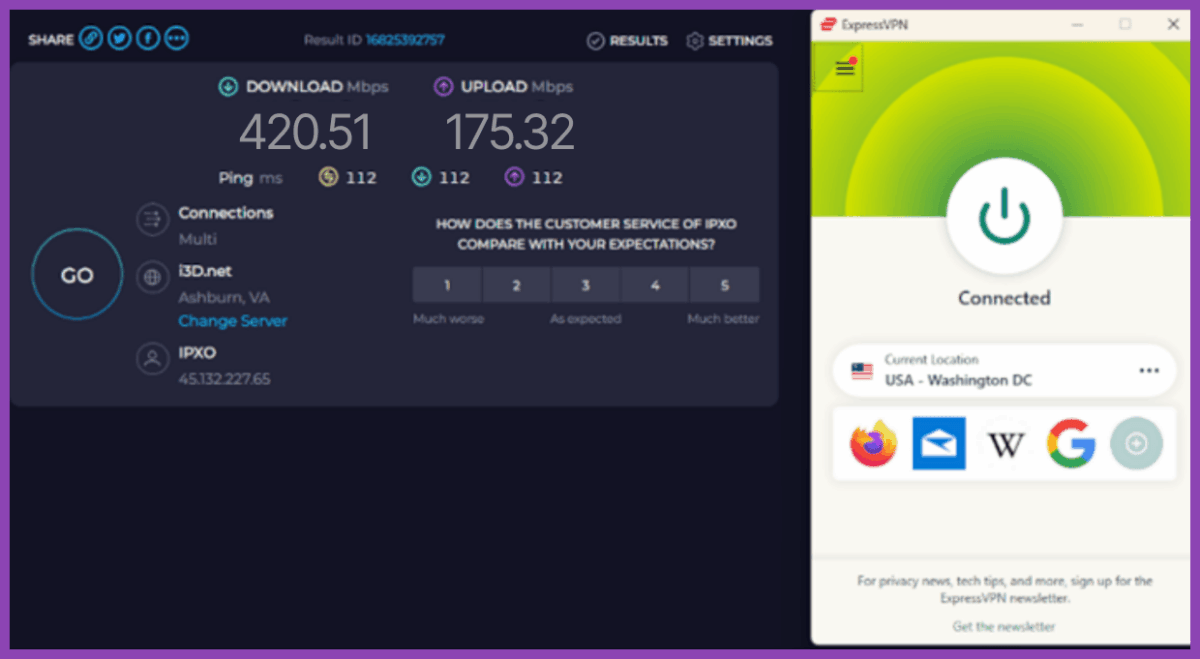
Task: Open ExpressVPN hamburger menu
Action: tap(845, 68)
